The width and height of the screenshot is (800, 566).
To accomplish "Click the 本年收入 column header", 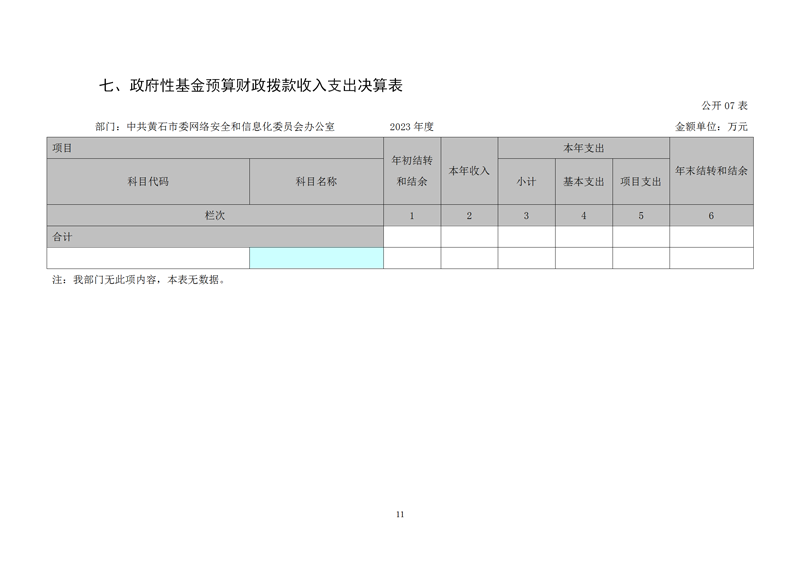I will (469, 171).
